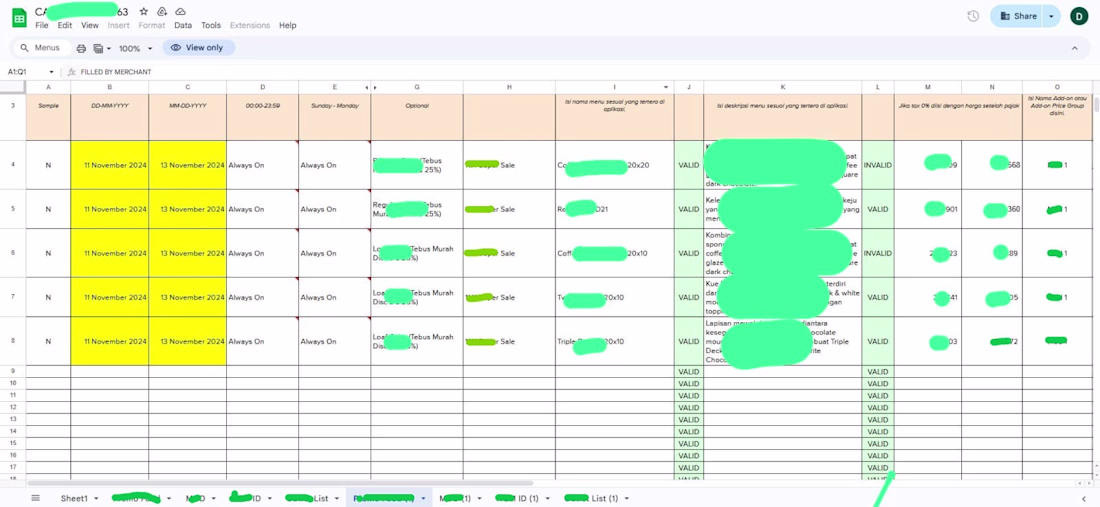Image resolution: width=1100 pixels, height=507 pixels.
Task: Open the Sheet1 tab dropdown arrow
Action: [98, 499]
